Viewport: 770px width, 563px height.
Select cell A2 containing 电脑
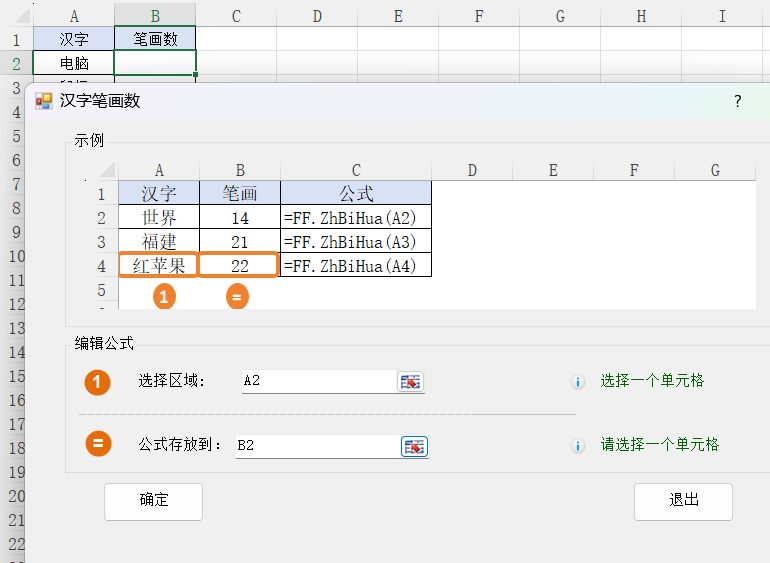pos(74,63)
